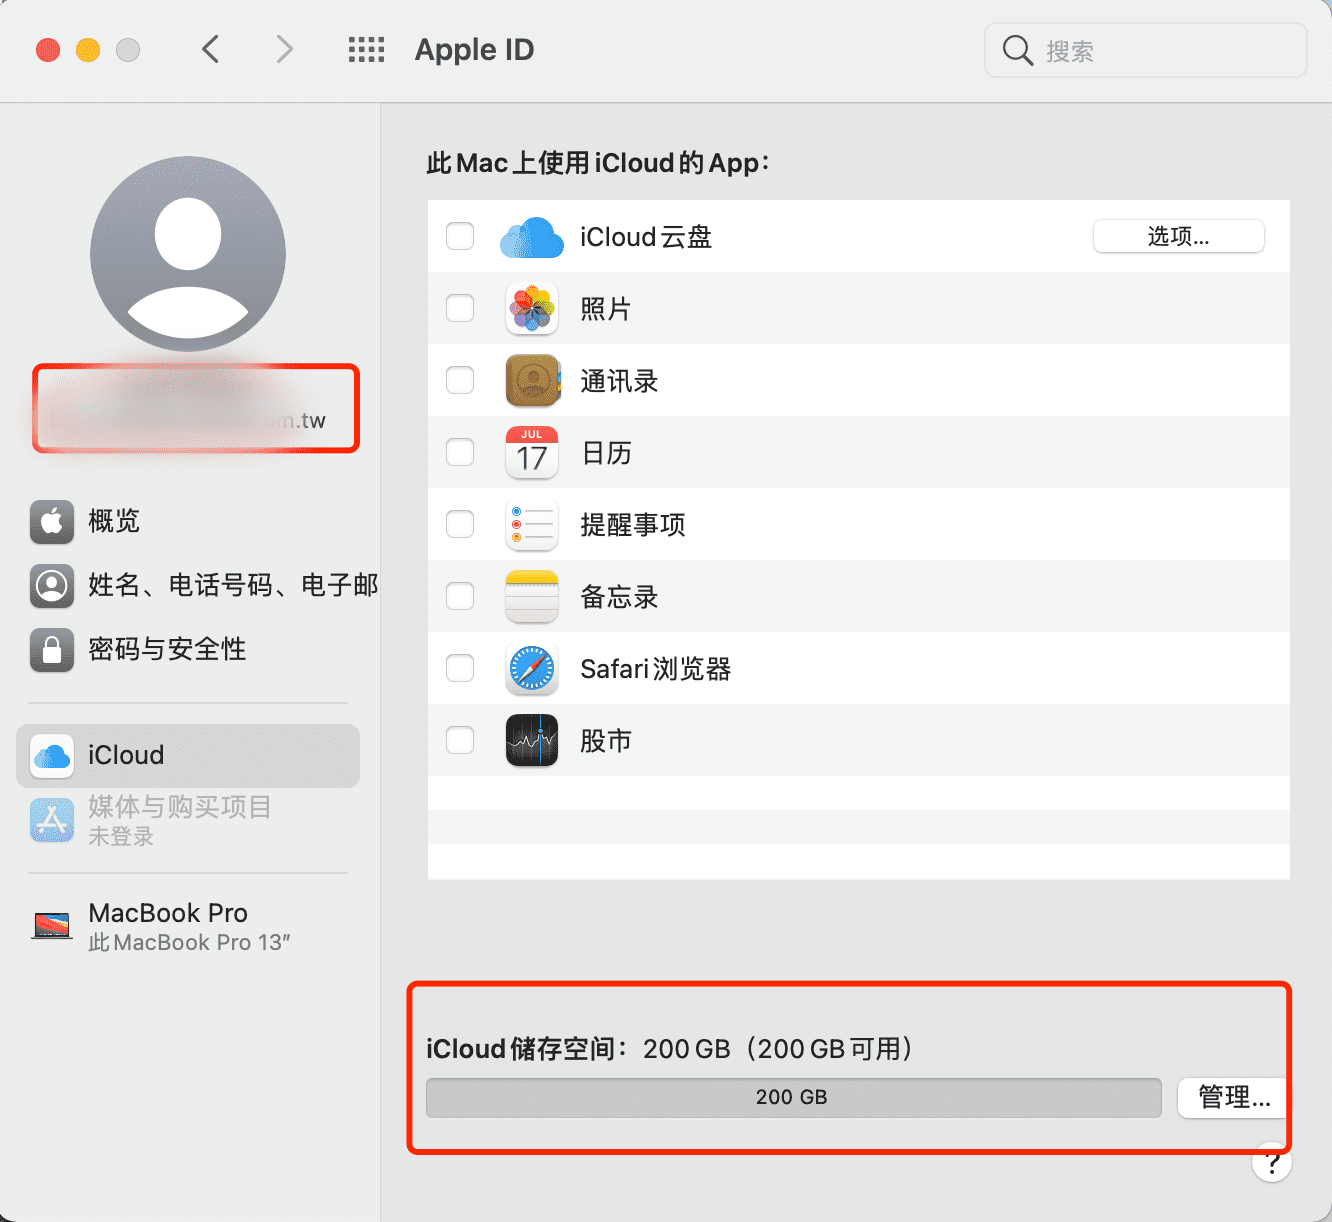Open 密码与安全性 in the sidebar
The width and height of the screenshot is (1332, 1222).
(166, 649)
